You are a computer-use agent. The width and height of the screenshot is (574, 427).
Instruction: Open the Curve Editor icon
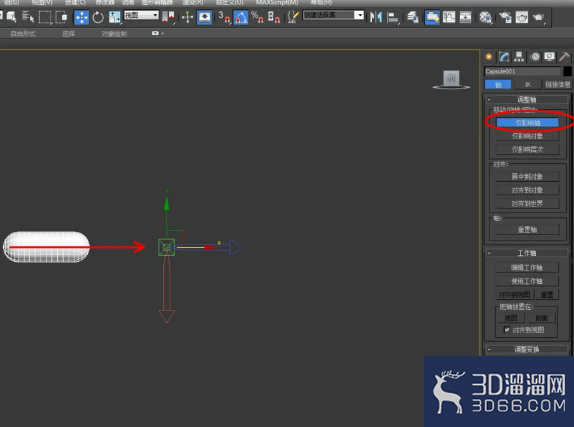tap(449, 17)
